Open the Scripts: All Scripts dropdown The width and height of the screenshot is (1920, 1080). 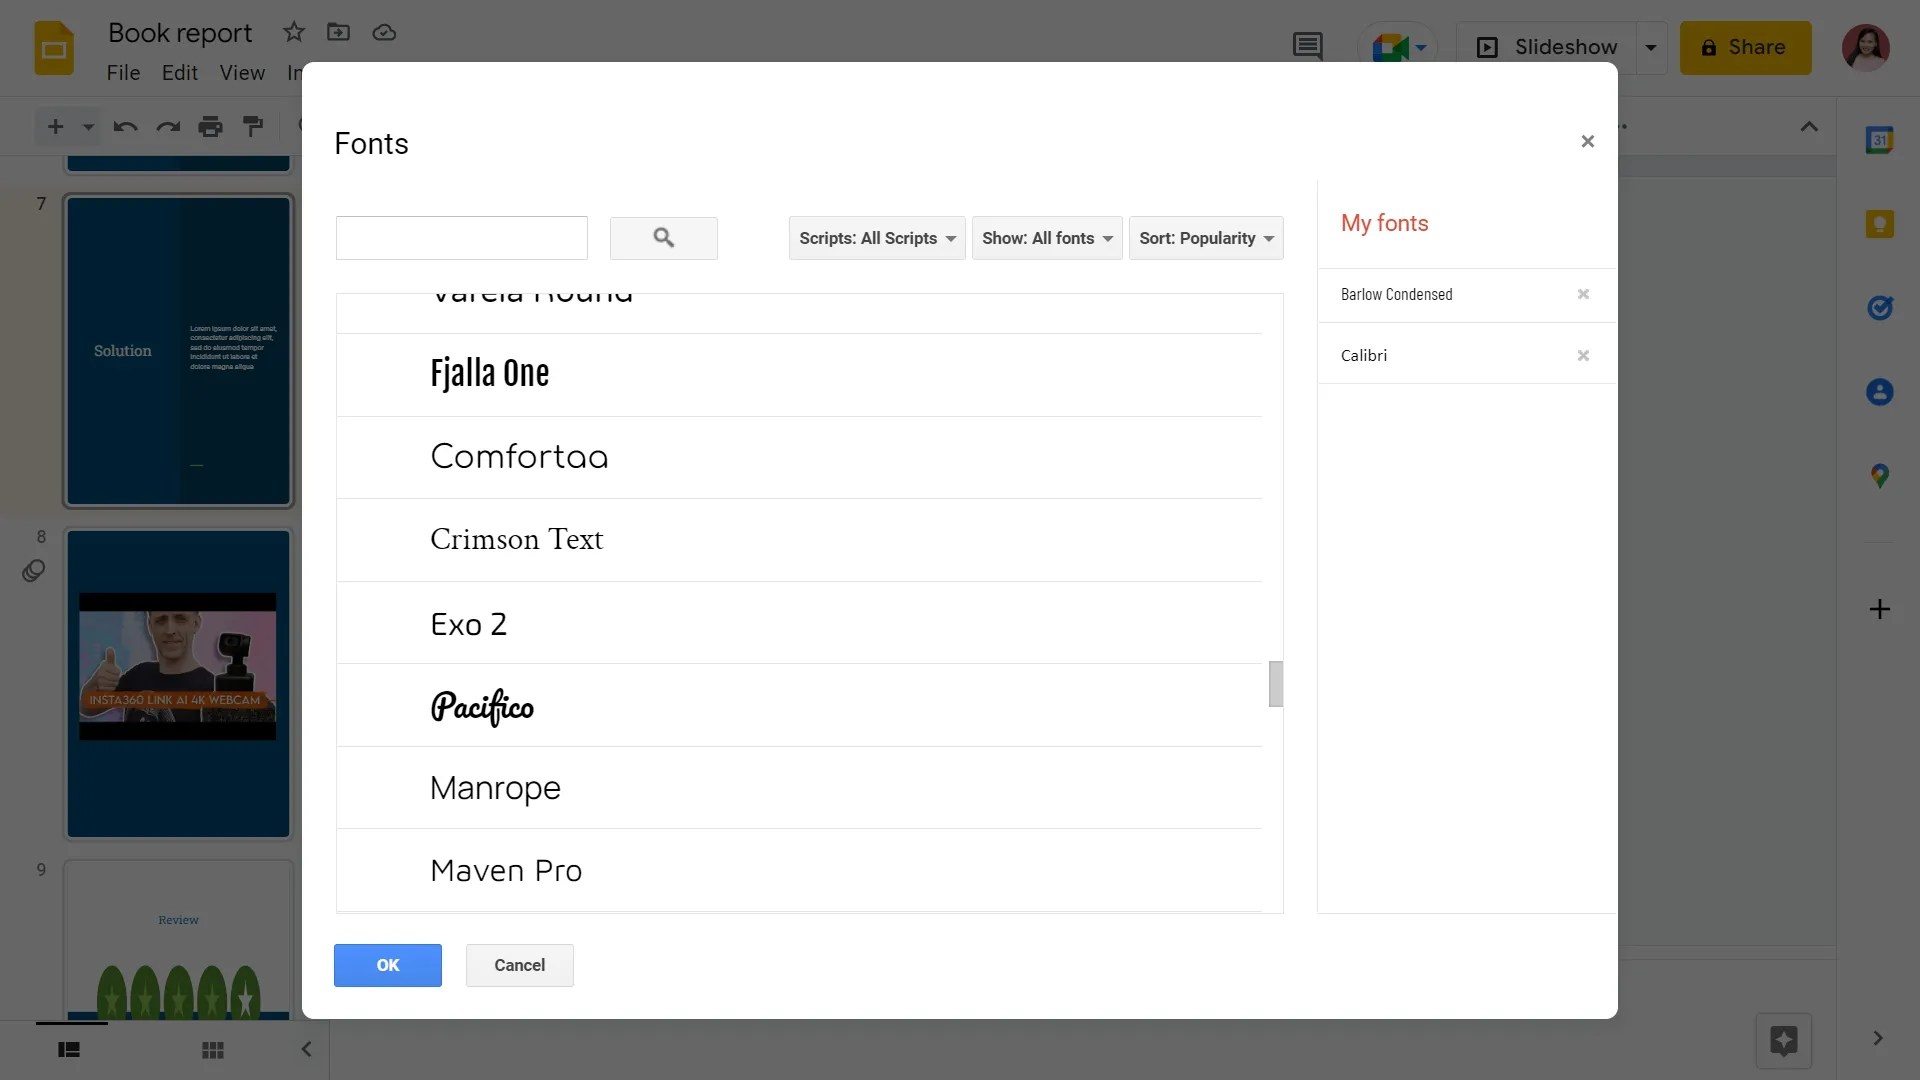click(876, 238)
